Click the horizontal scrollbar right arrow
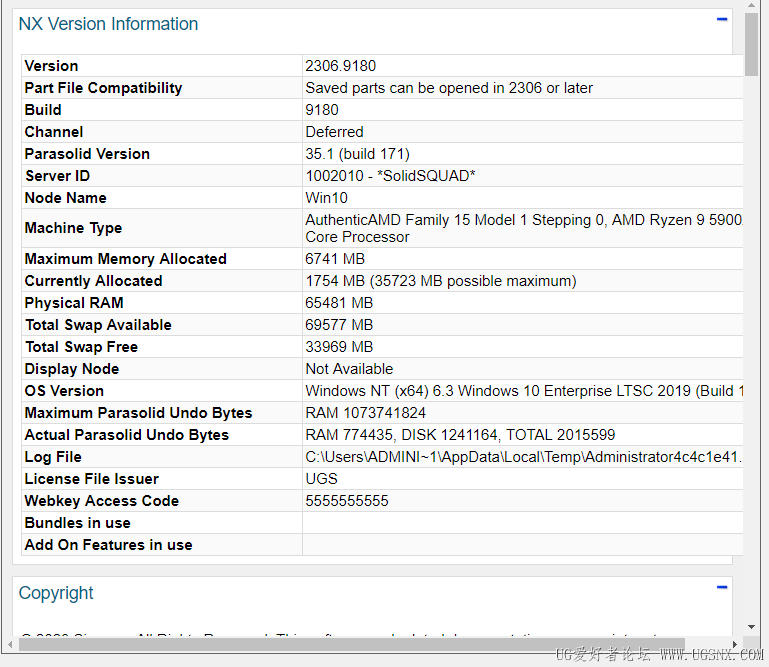 pyautogui.click(x=735, y=644)
